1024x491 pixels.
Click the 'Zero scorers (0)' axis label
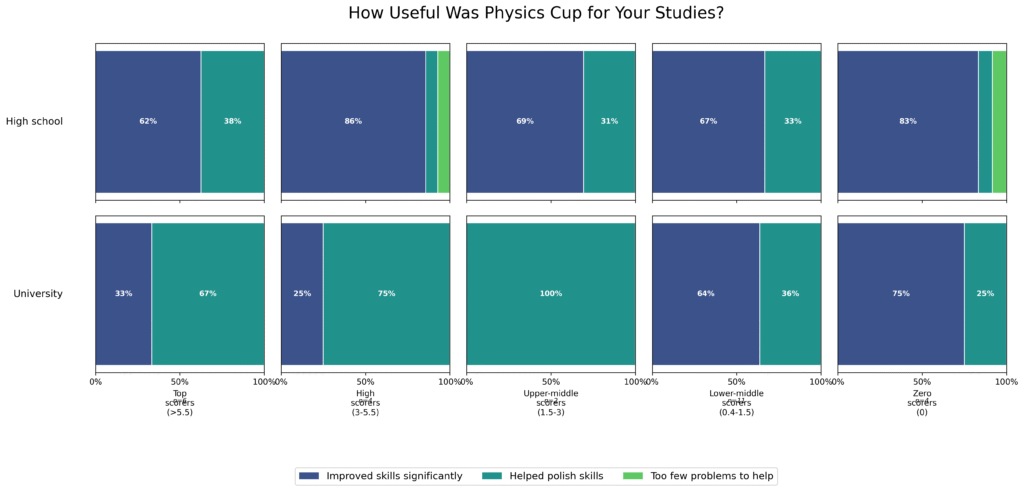(x=922, y=403)
